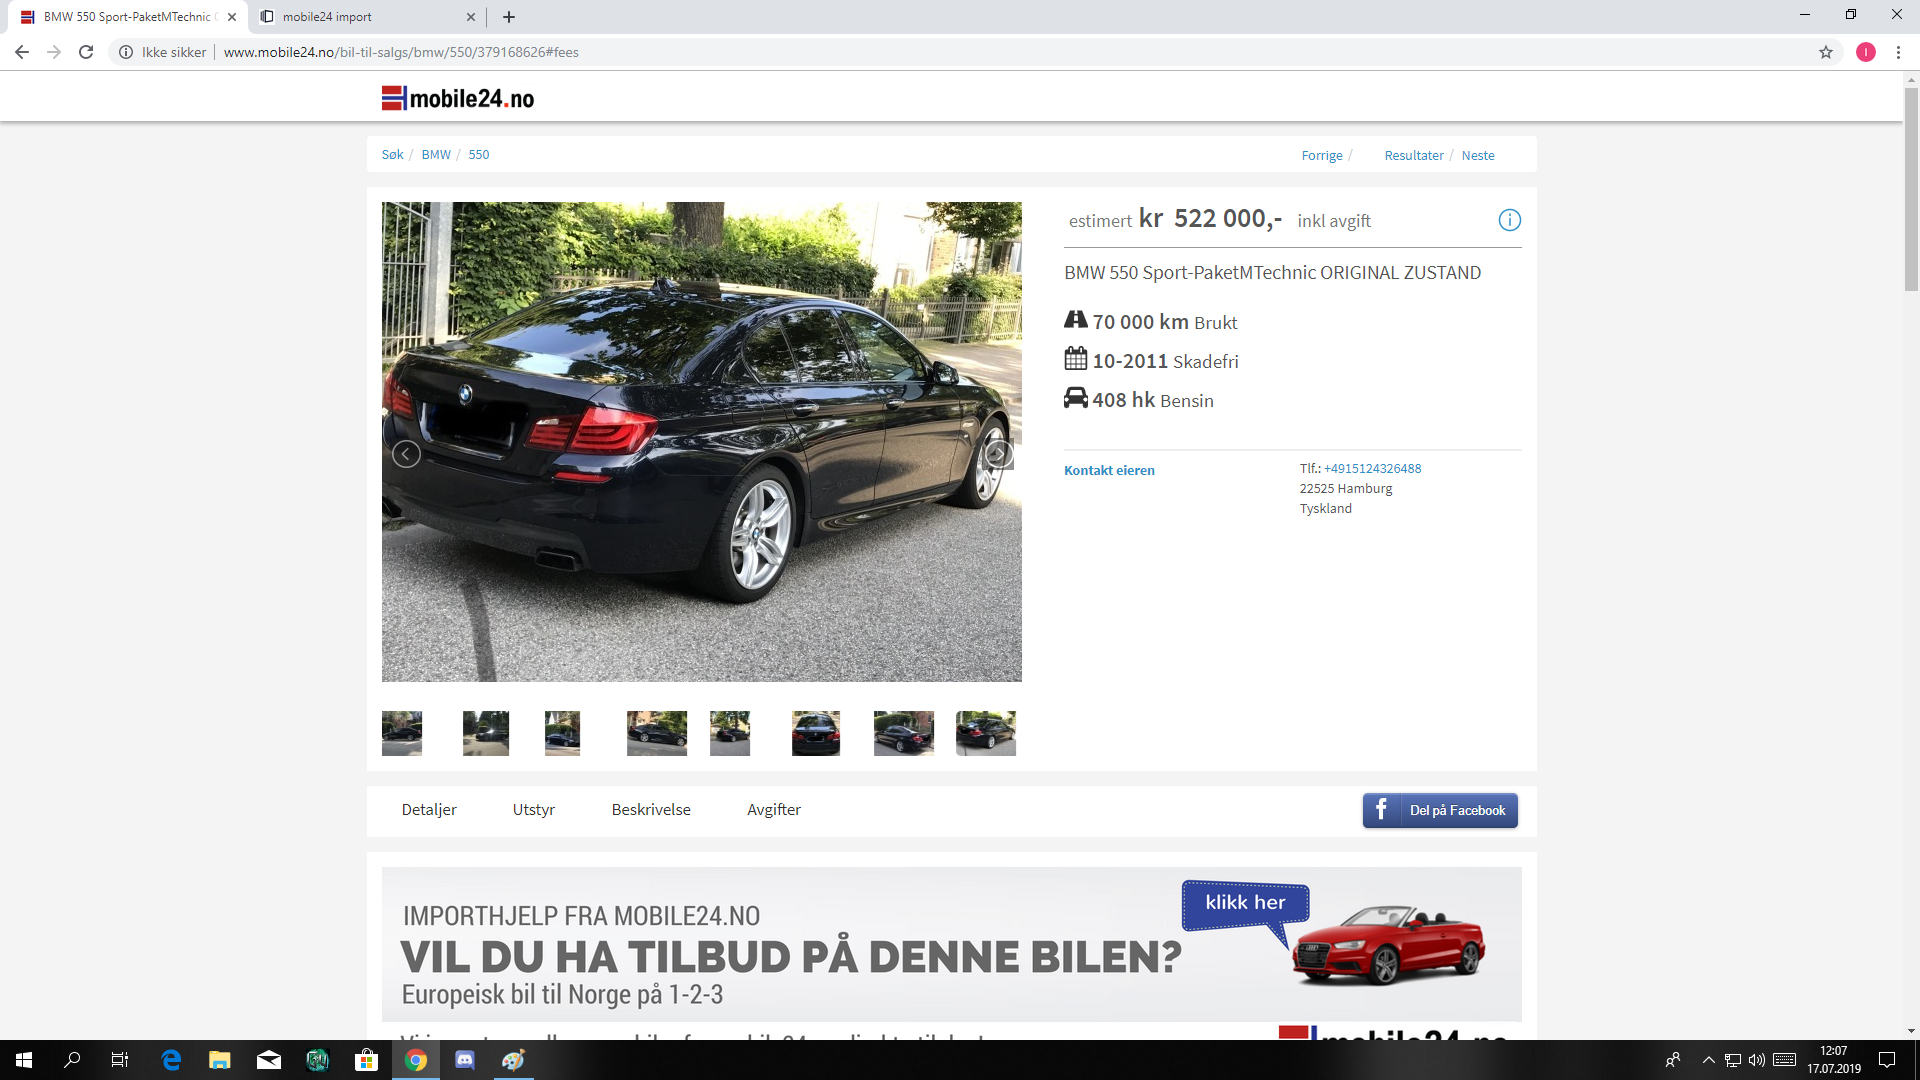This screenshot has height=1080, width=1920.
Task: Click the 550 breadcrumb link
Action: [x=479, y=154]
